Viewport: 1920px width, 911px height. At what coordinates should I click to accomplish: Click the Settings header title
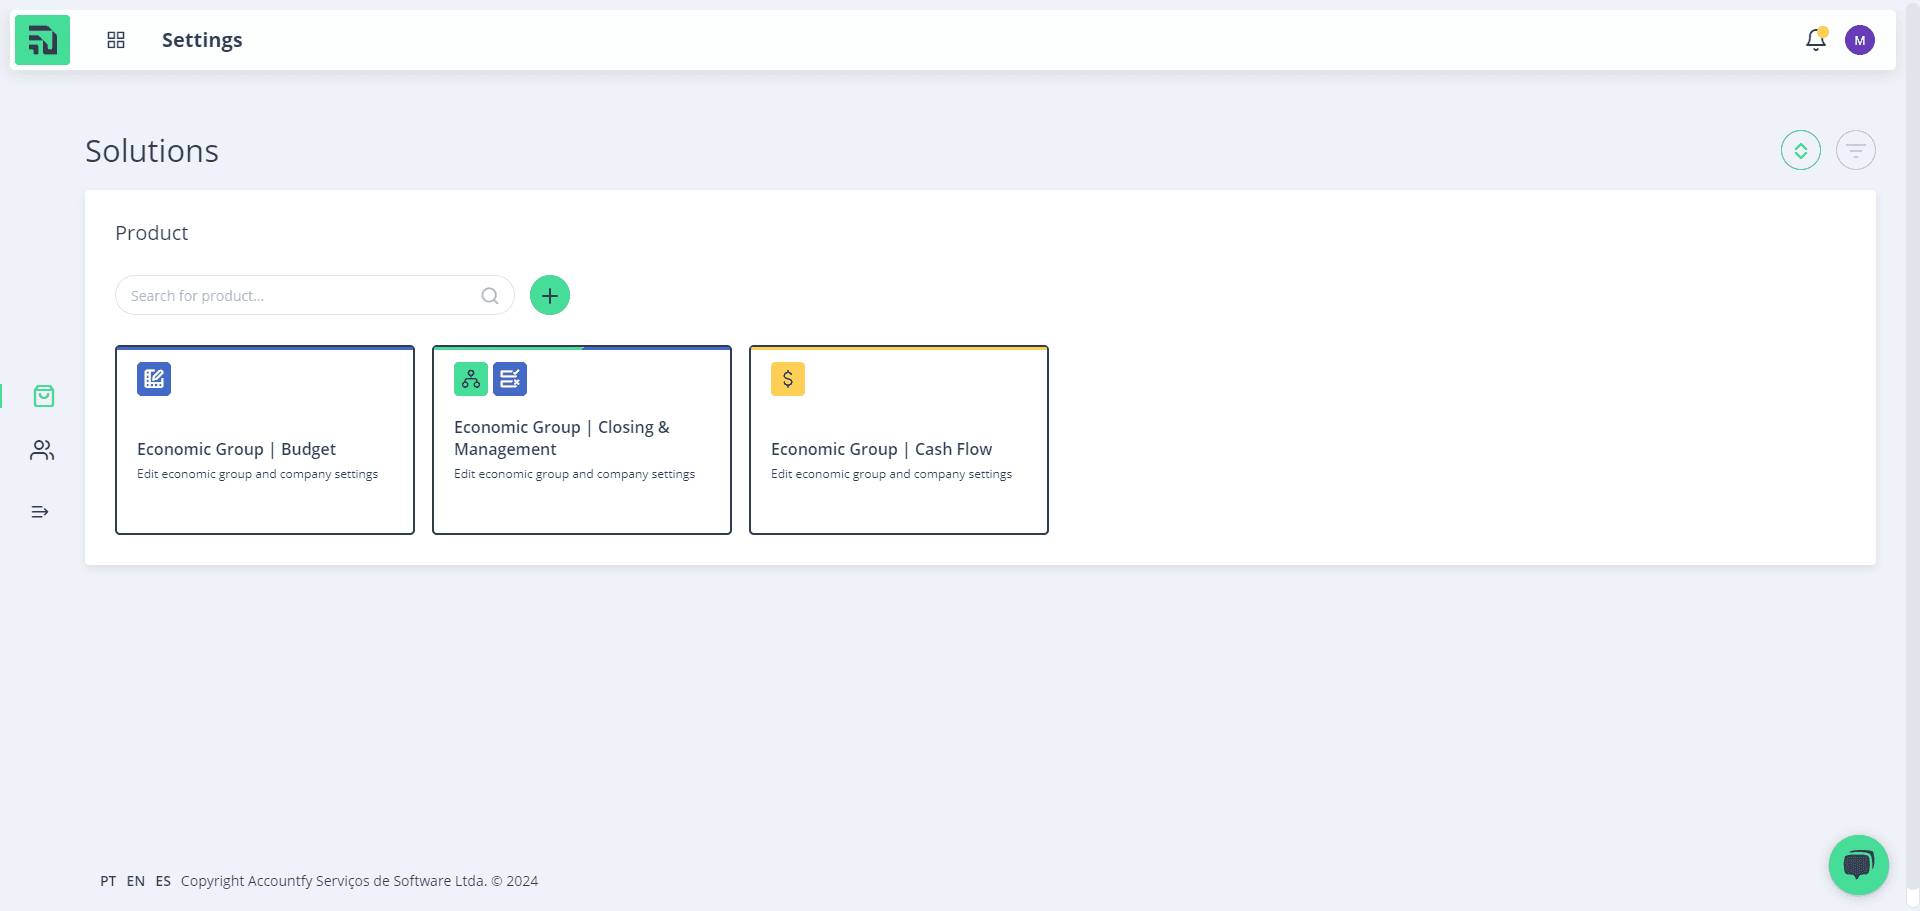tap(202, 40)
